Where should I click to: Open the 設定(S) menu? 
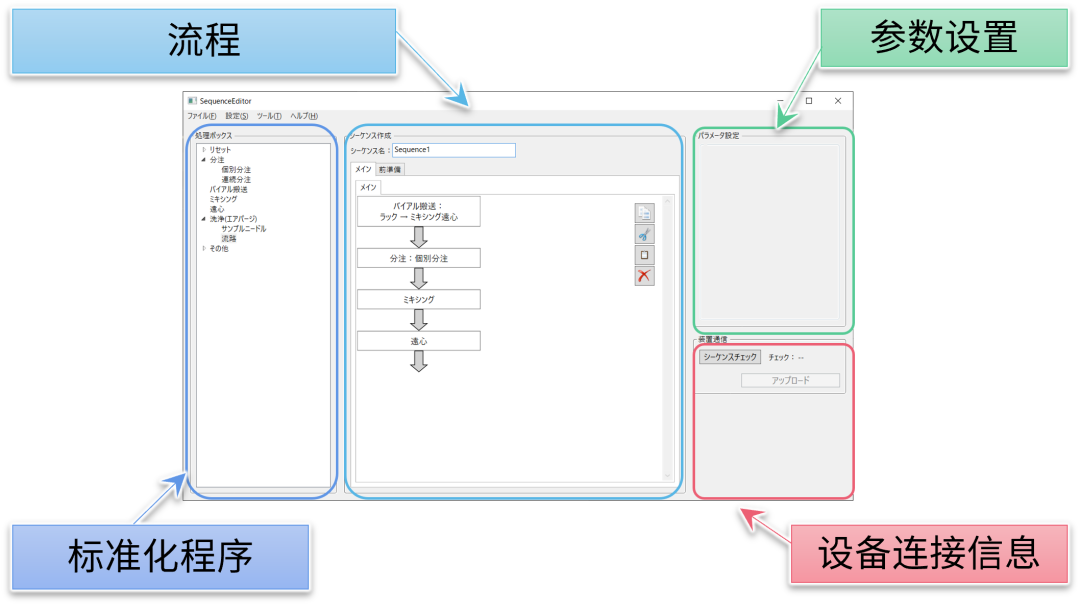(237, 116)
